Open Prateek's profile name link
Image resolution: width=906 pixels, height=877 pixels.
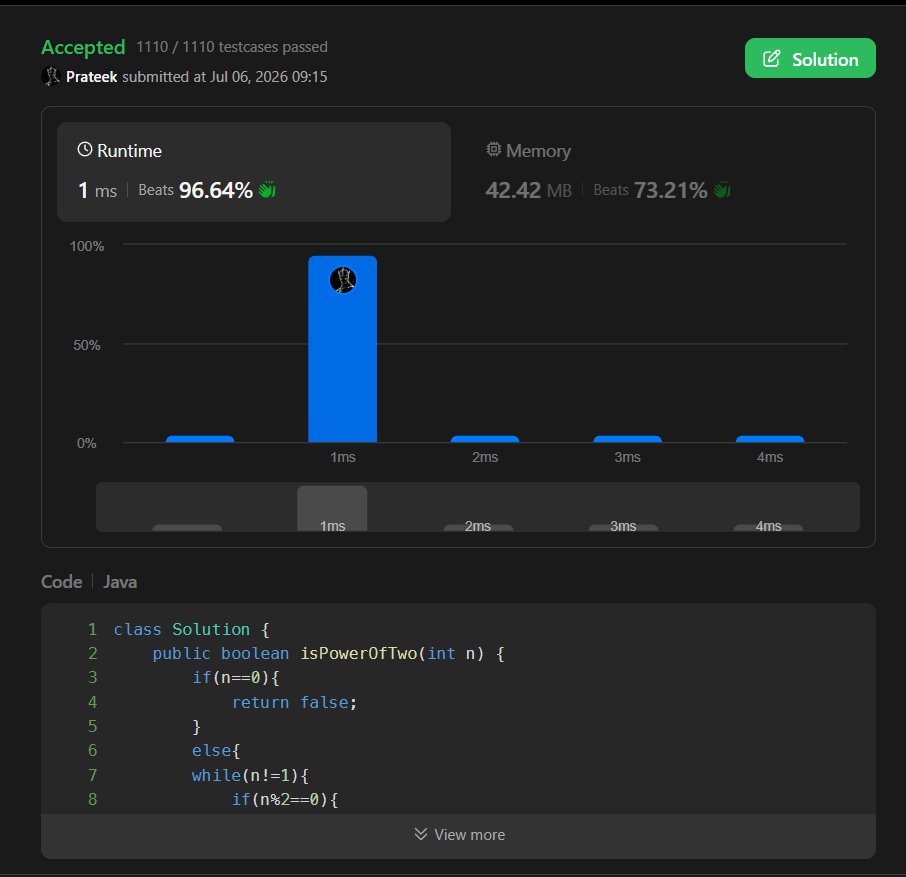tap(91, 77)
